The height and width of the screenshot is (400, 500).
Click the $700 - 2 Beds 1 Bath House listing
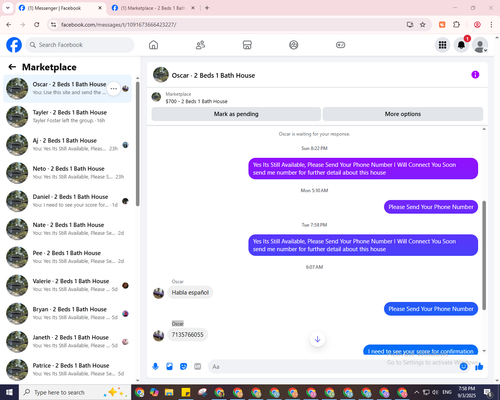(x=196, y=101)
